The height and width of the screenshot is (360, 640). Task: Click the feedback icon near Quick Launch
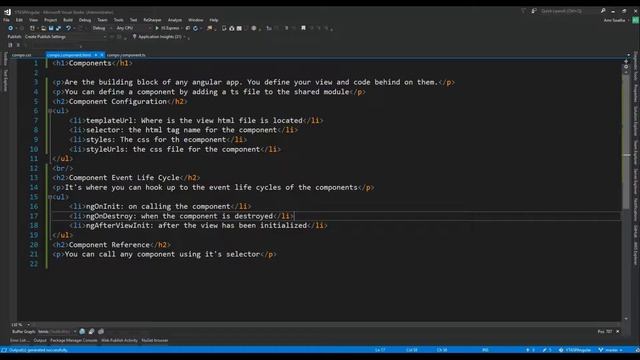pyautogui.click(x=534, y=11)
